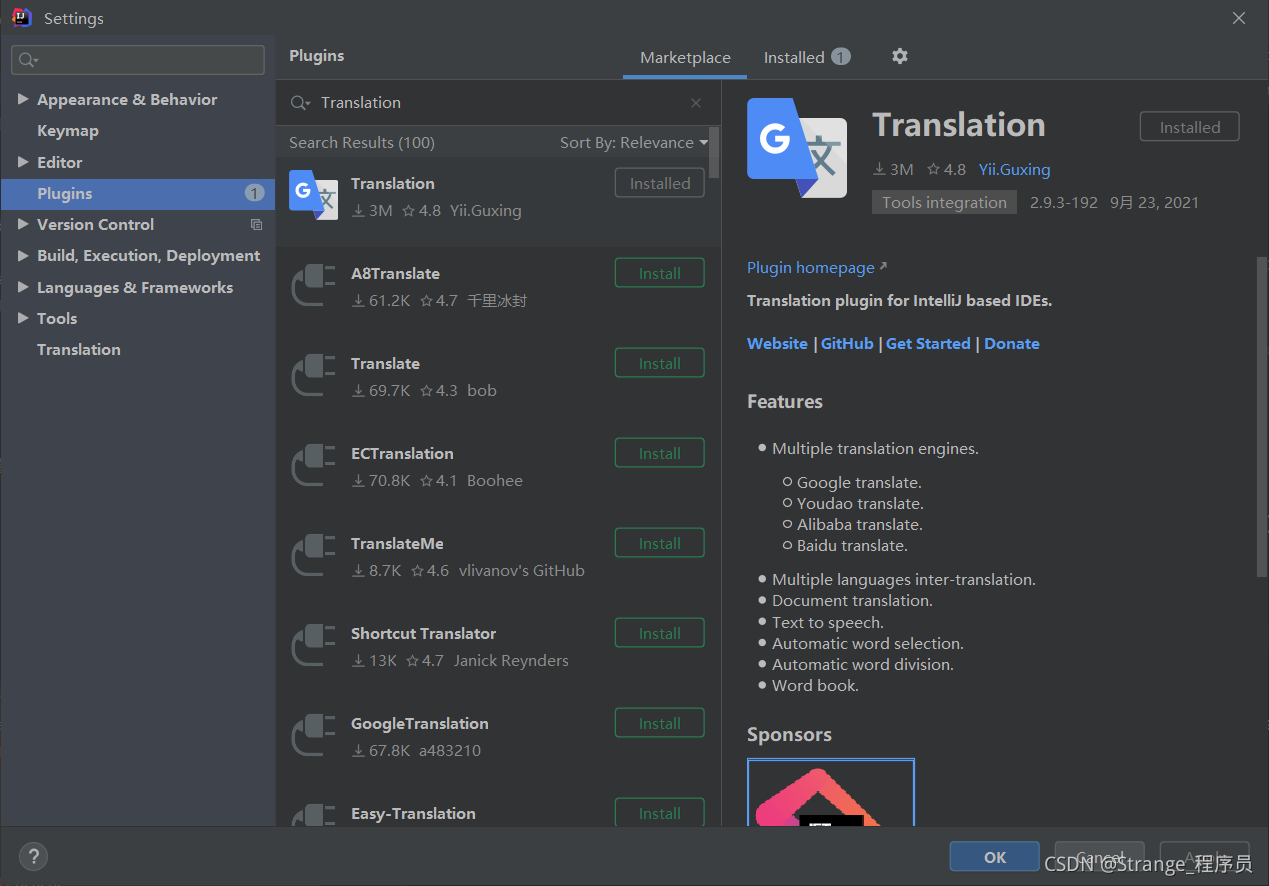Open the plugins gear settings menu
1269x886 pixels.
click(x=900, y=57)
